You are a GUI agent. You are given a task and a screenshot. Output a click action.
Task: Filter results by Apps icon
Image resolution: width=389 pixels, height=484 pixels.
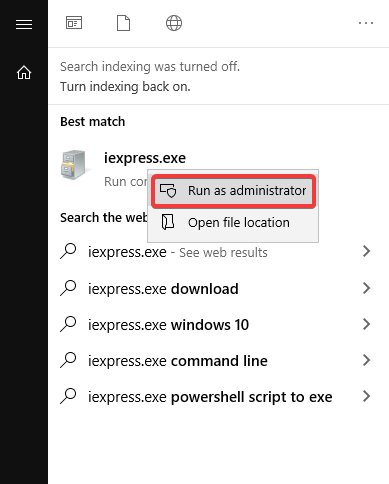tap(74, 23)
